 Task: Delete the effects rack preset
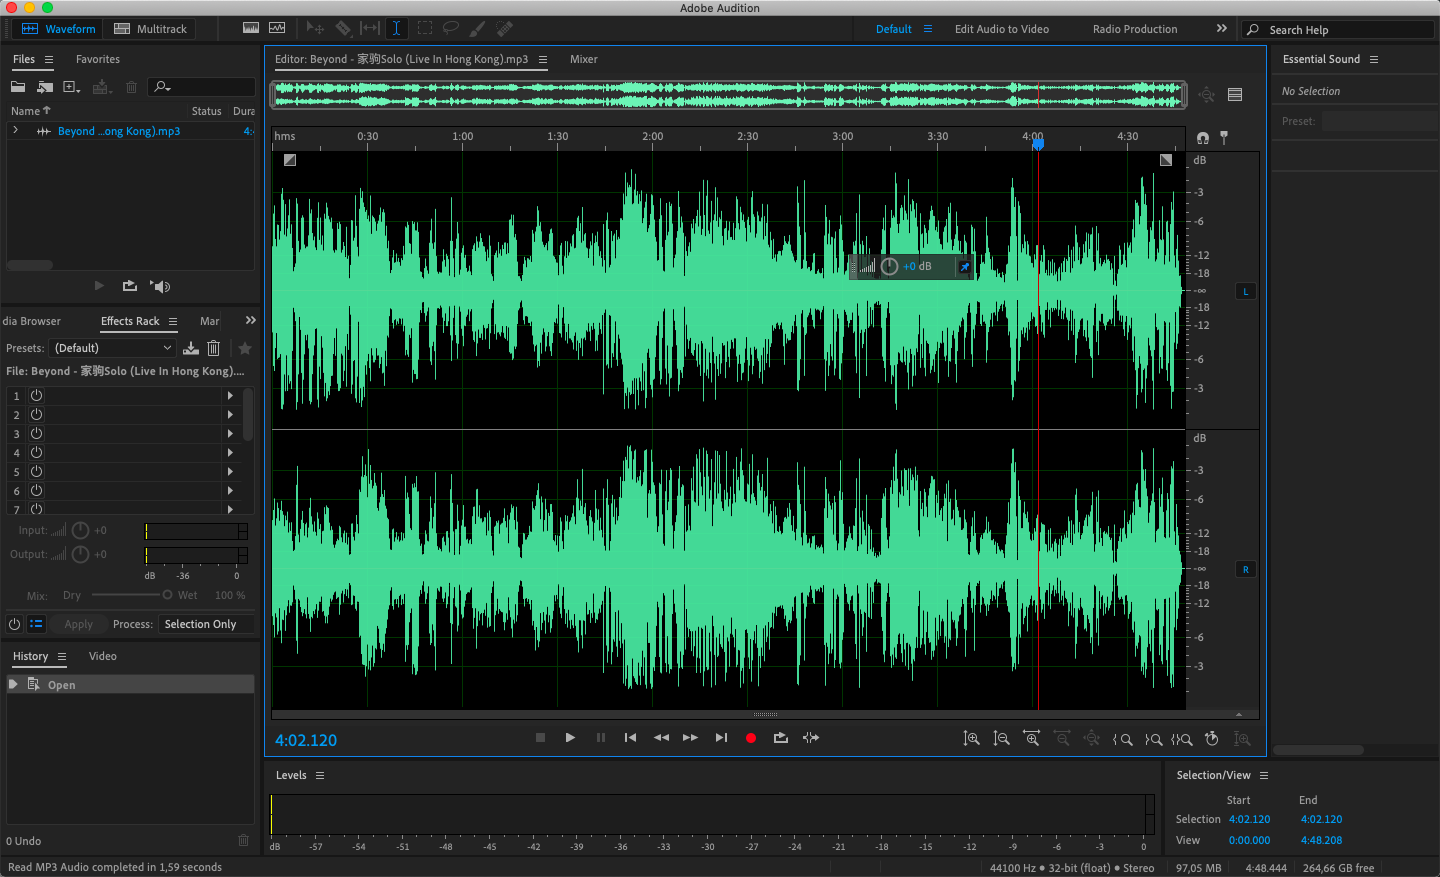[x=213, y=348]
